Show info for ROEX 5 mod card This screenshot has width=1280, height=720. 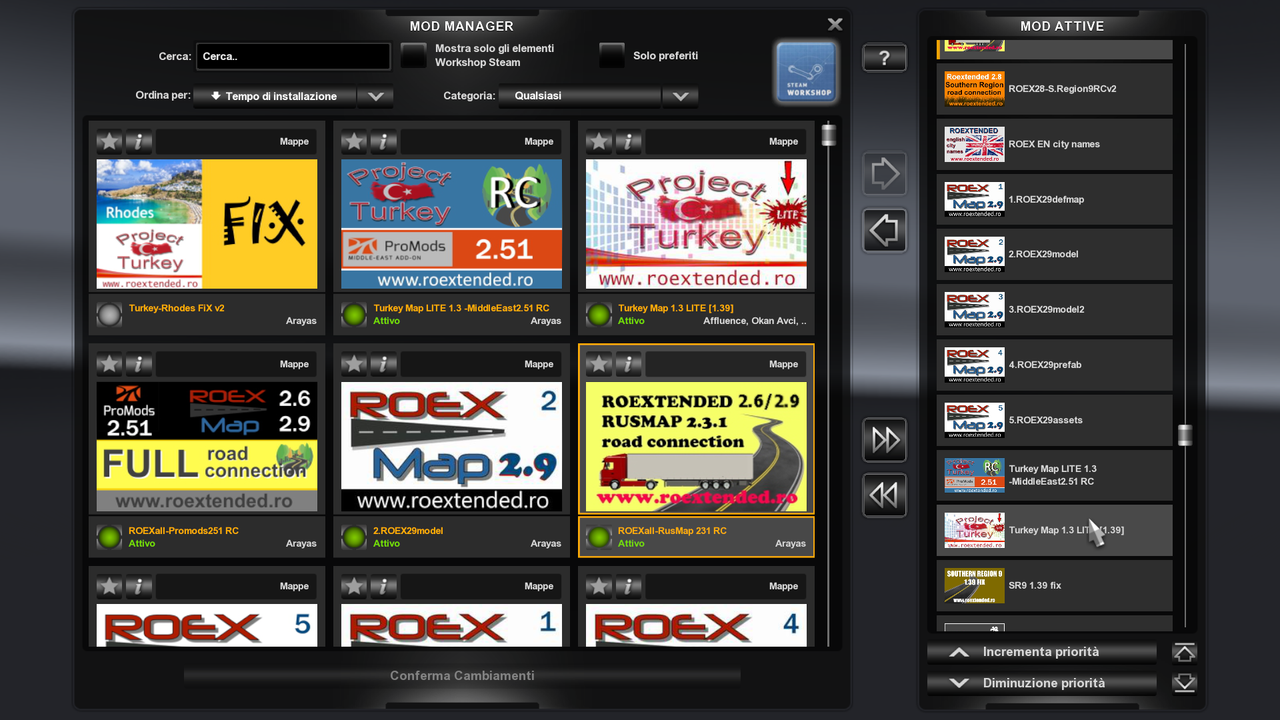pyautogui.click(x=139, y=587)
